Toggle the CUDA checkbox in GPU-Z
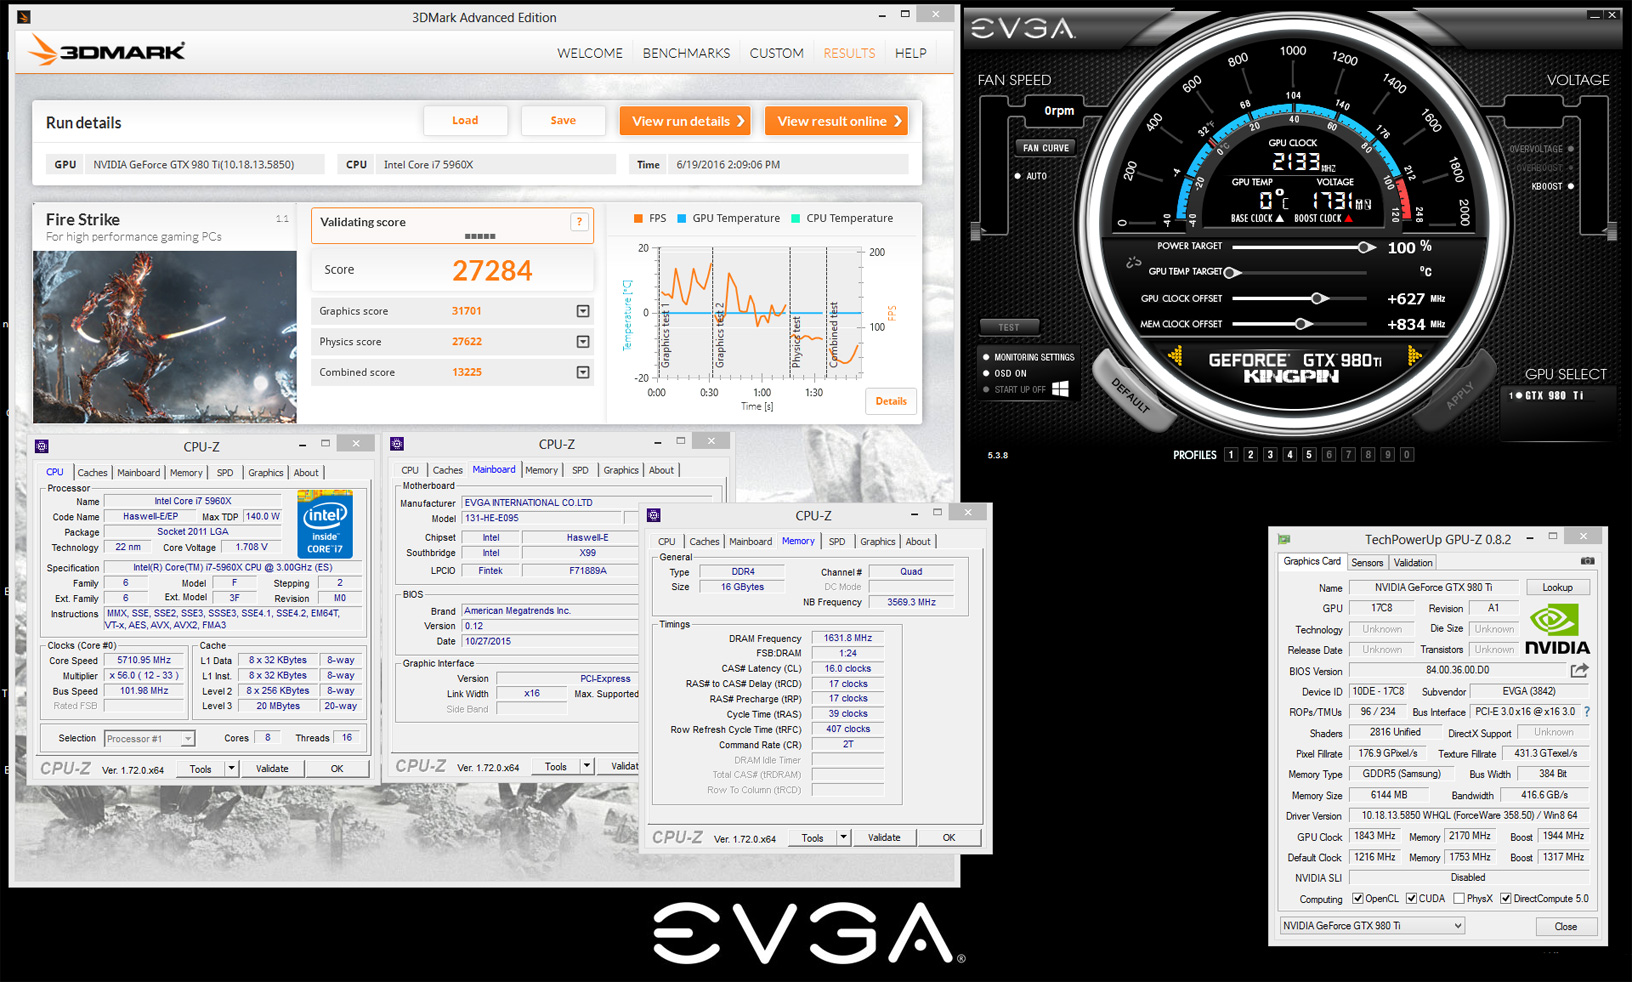The width and height of the screenshot is (1632, 982). point(1411,898)
